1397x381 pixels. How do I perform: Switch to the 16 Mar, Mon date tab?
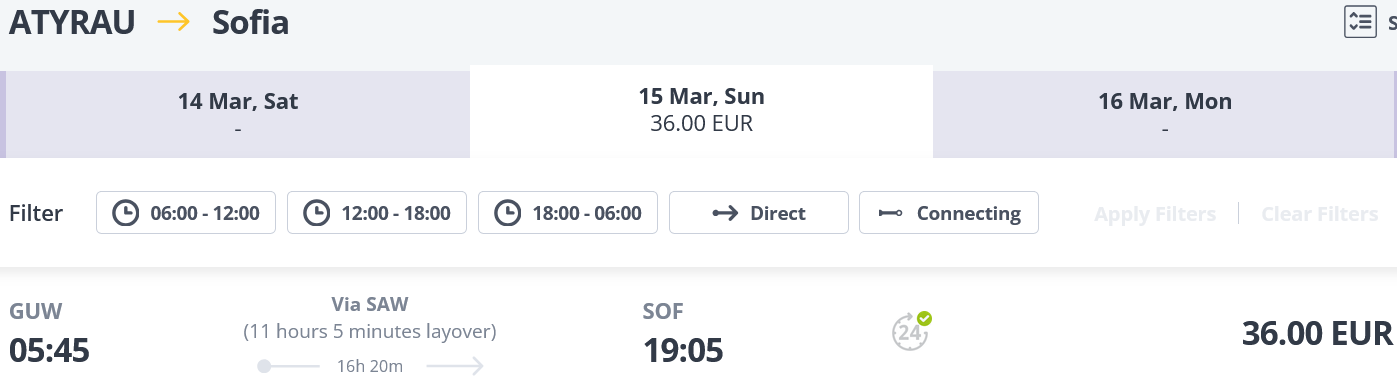pyautogui.click(x=1165, y=114)
